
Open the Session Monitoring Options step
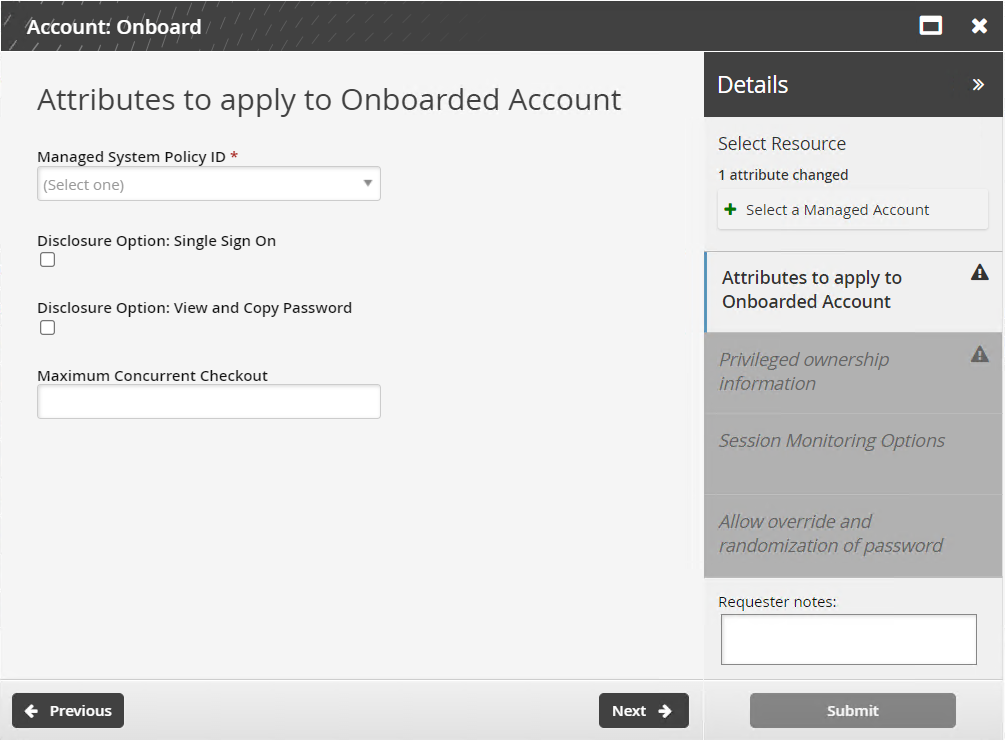click(x=831, y=441)
